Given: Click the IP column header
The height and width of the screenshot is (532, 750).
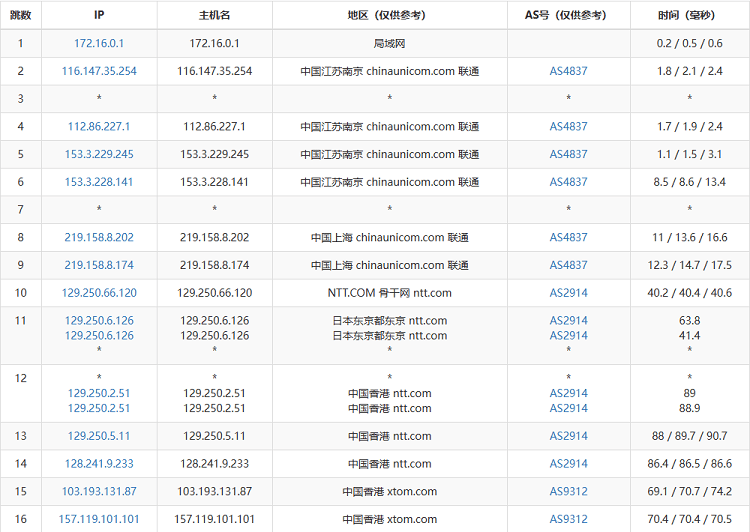Looking at the screenshot, I should pyautogui.click(x=99, y=15).
